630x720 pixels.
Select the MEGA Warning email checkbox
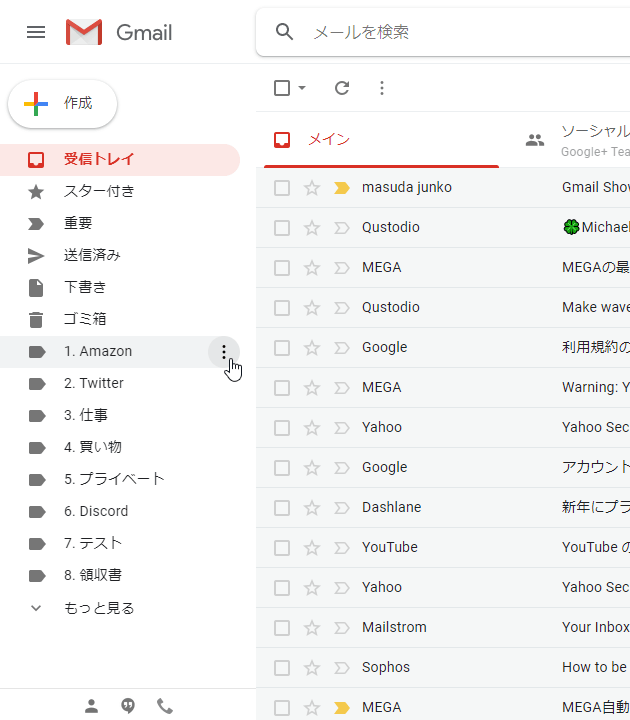(282, 388)
